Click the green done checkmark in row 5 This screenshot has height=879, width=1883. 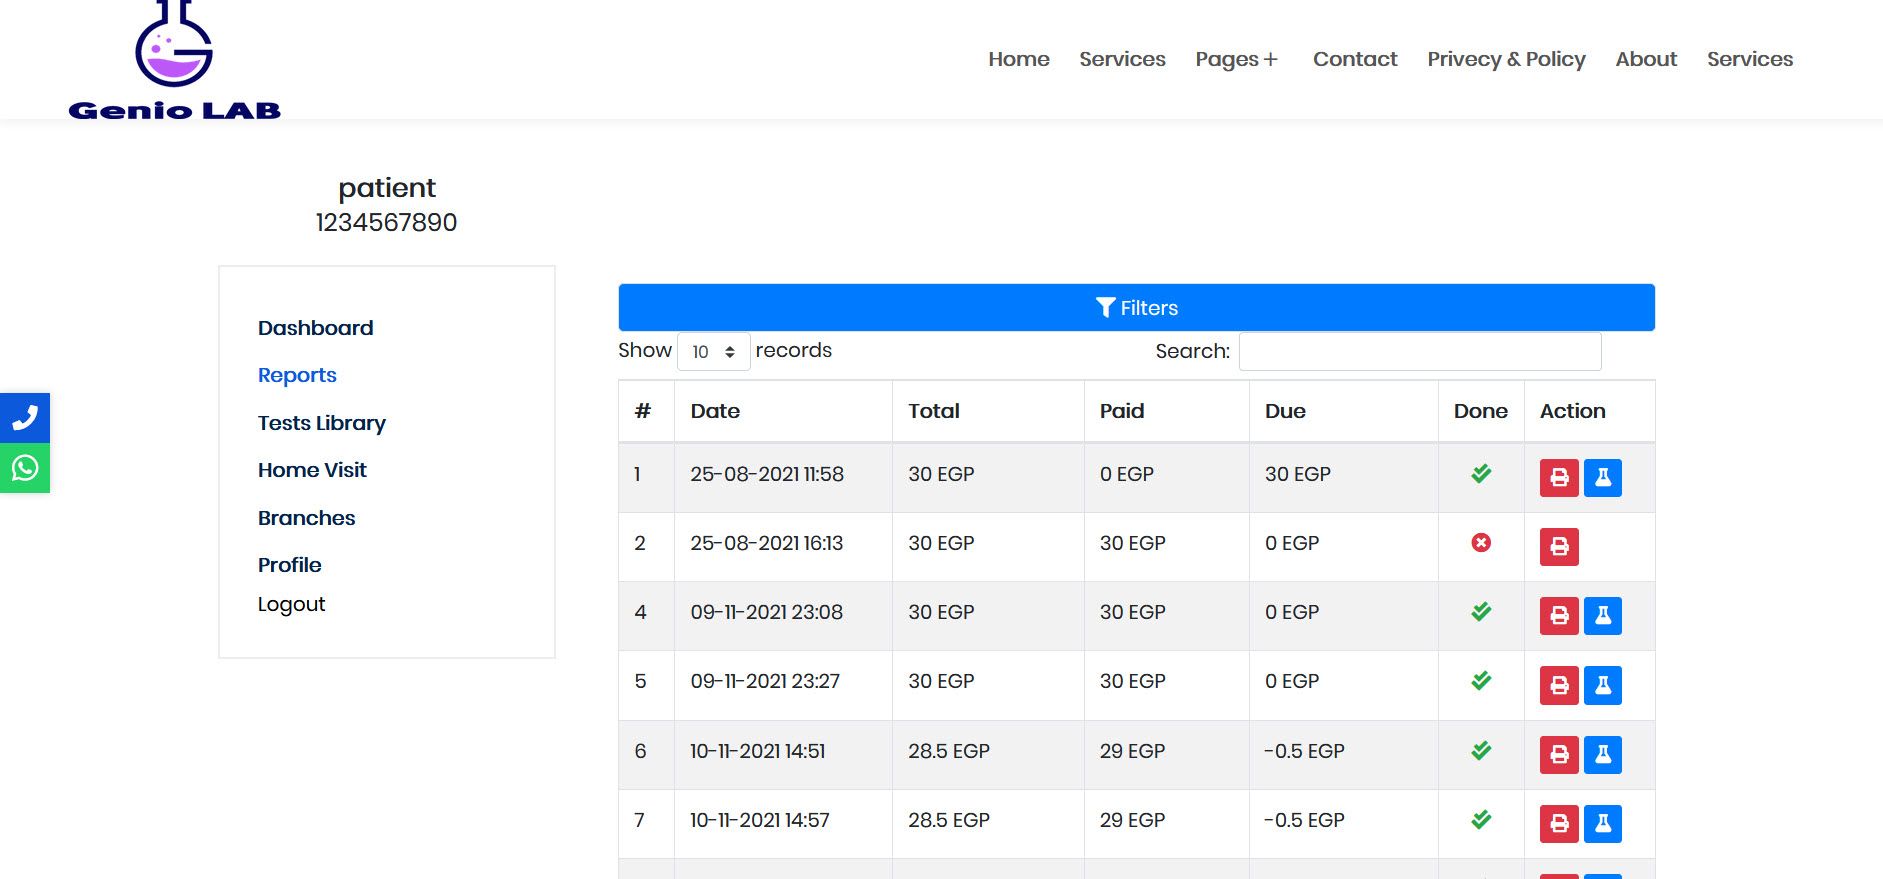[1481, 680]
